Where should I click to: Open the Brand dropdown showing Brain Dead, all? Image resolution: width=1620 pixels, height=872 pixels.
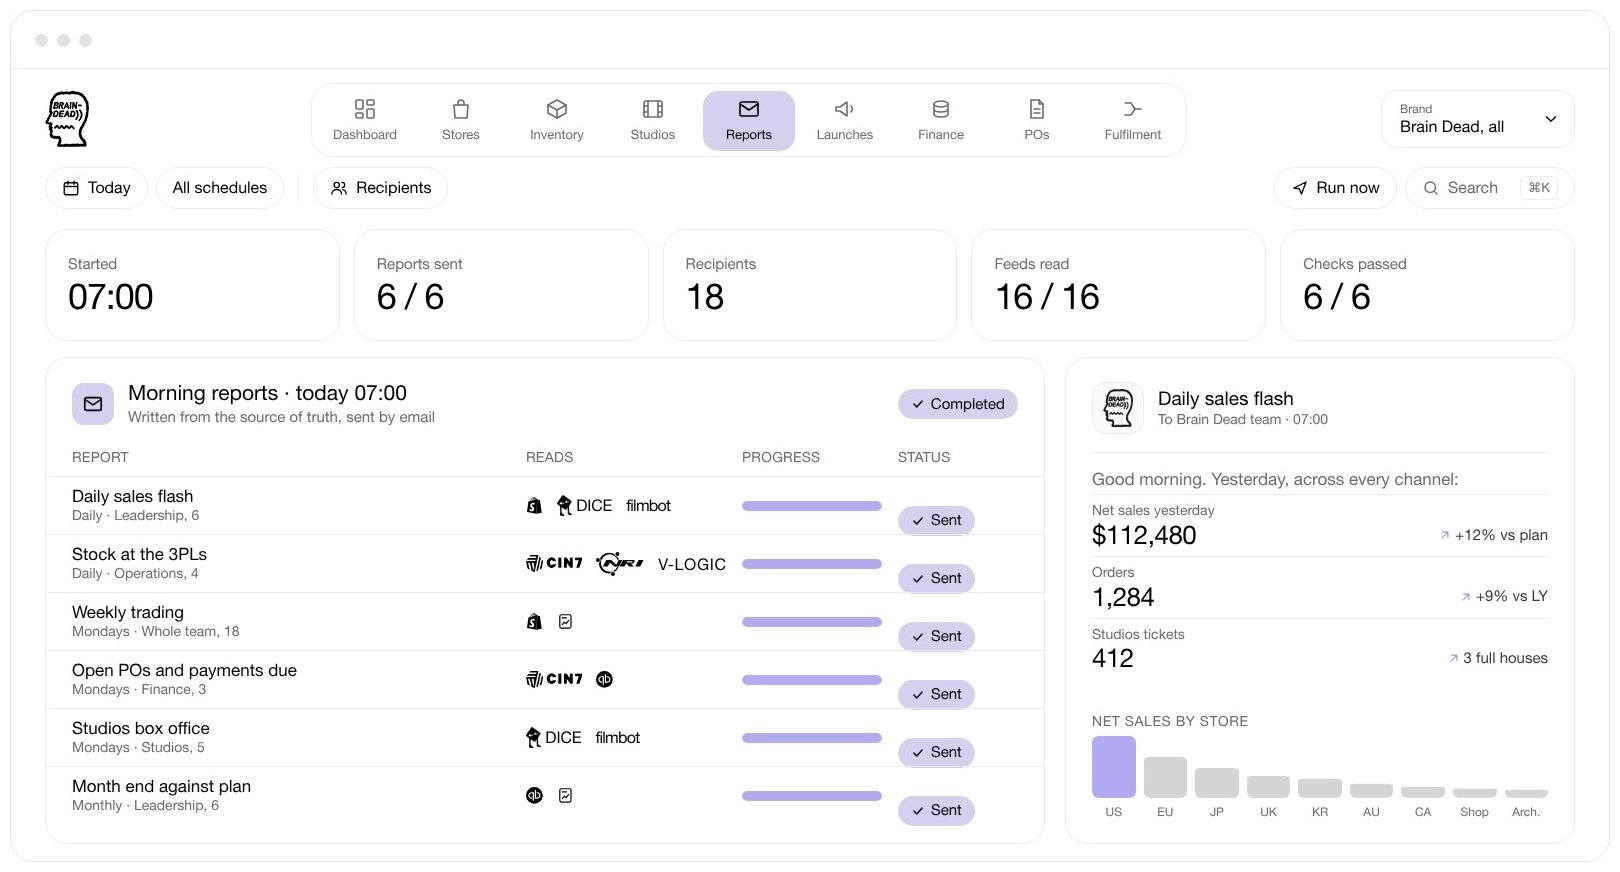(1477, 119)
